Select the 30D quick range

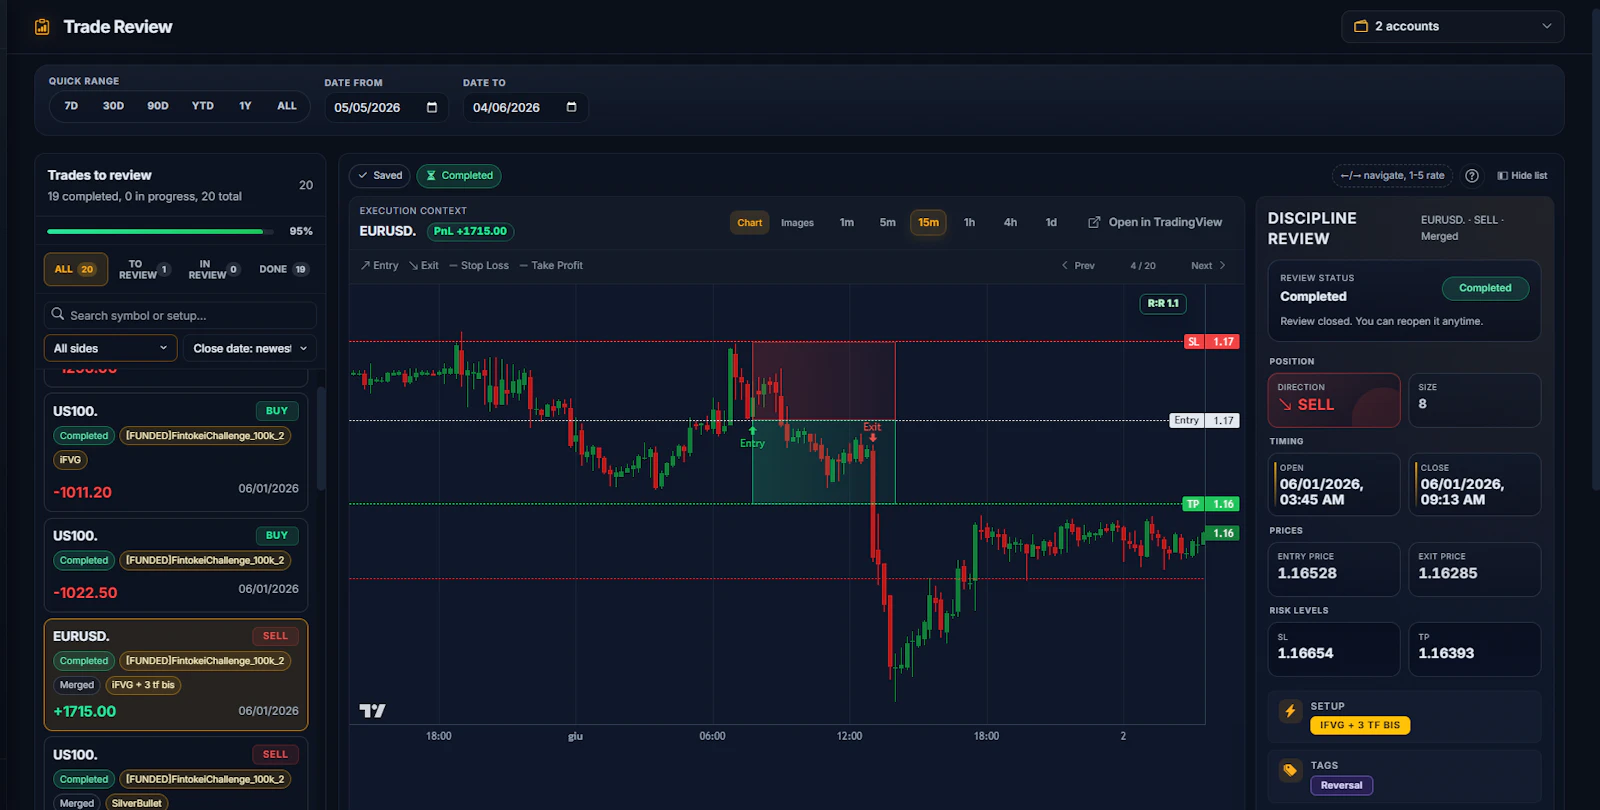click(113, 106)
